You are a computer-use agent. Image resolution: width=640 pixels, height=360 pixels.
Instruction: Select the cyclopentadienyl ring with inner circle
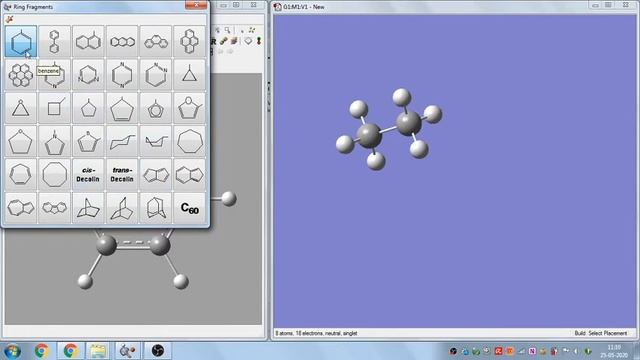pos(156,109)
